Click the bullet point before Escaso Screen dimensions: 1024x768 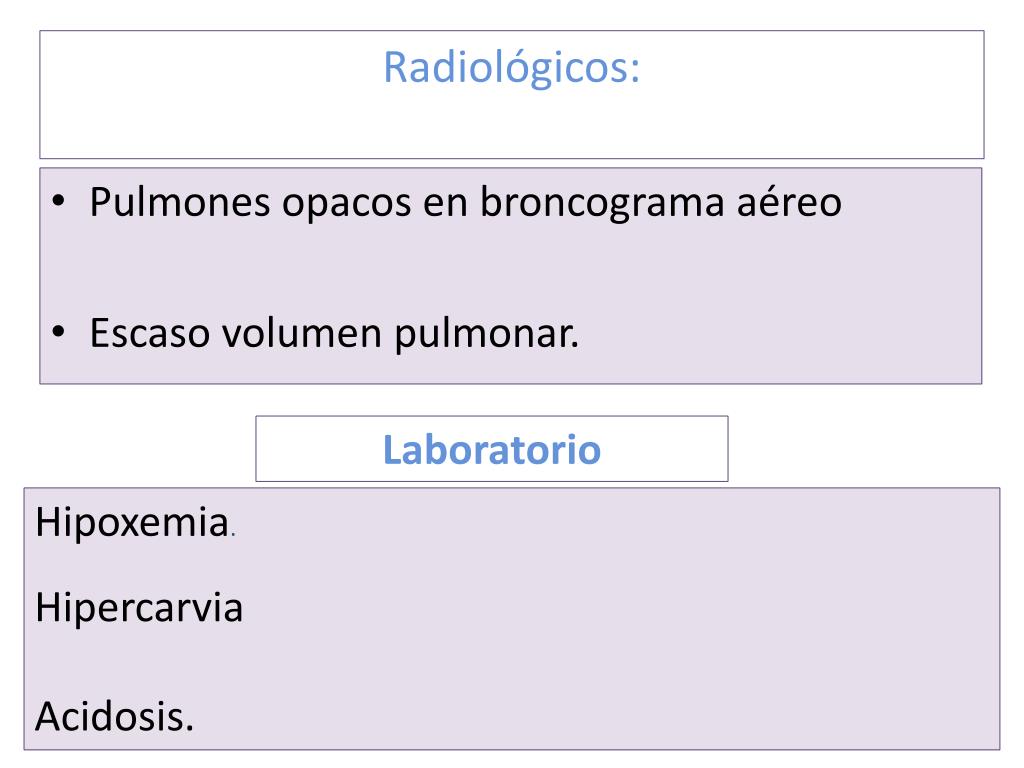pyautogui.click(x=59, y=332)
